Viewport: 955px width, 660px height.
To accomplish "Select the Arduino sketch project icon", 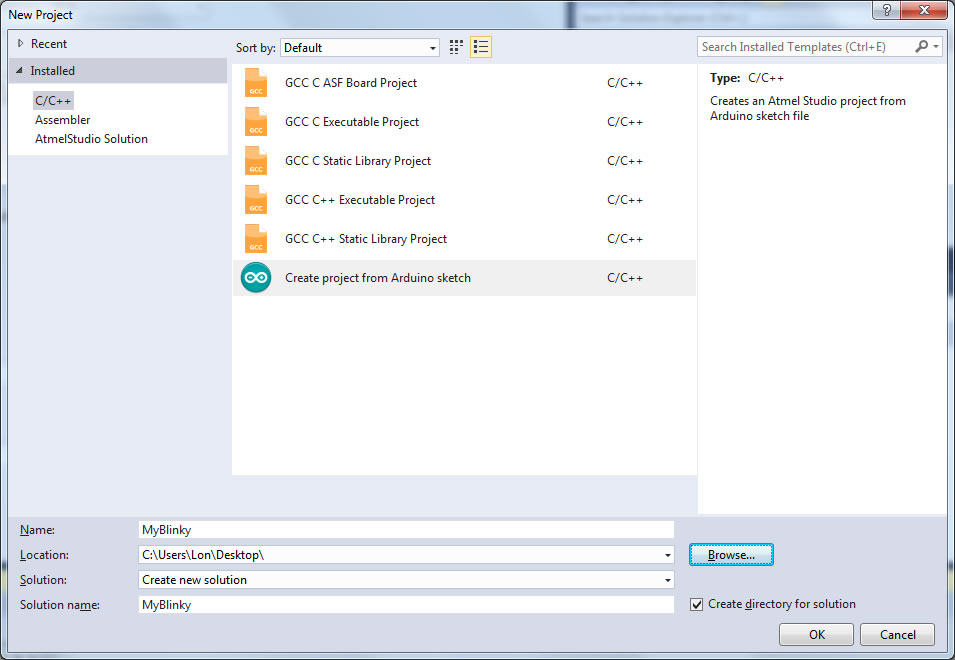I will [x=256, y=278].
